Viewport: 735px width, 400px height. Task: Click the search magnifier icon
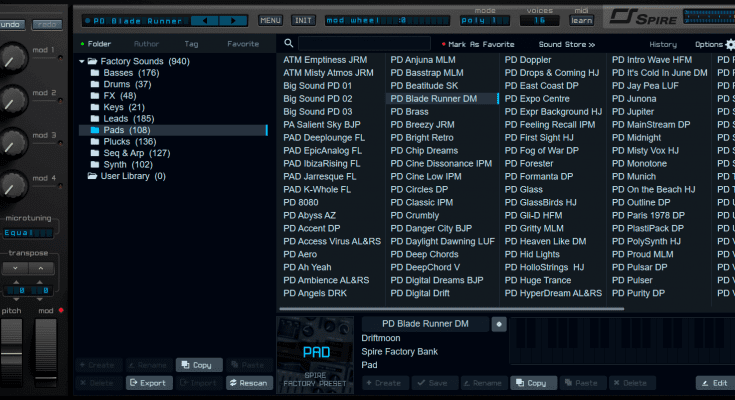point(289,44)
